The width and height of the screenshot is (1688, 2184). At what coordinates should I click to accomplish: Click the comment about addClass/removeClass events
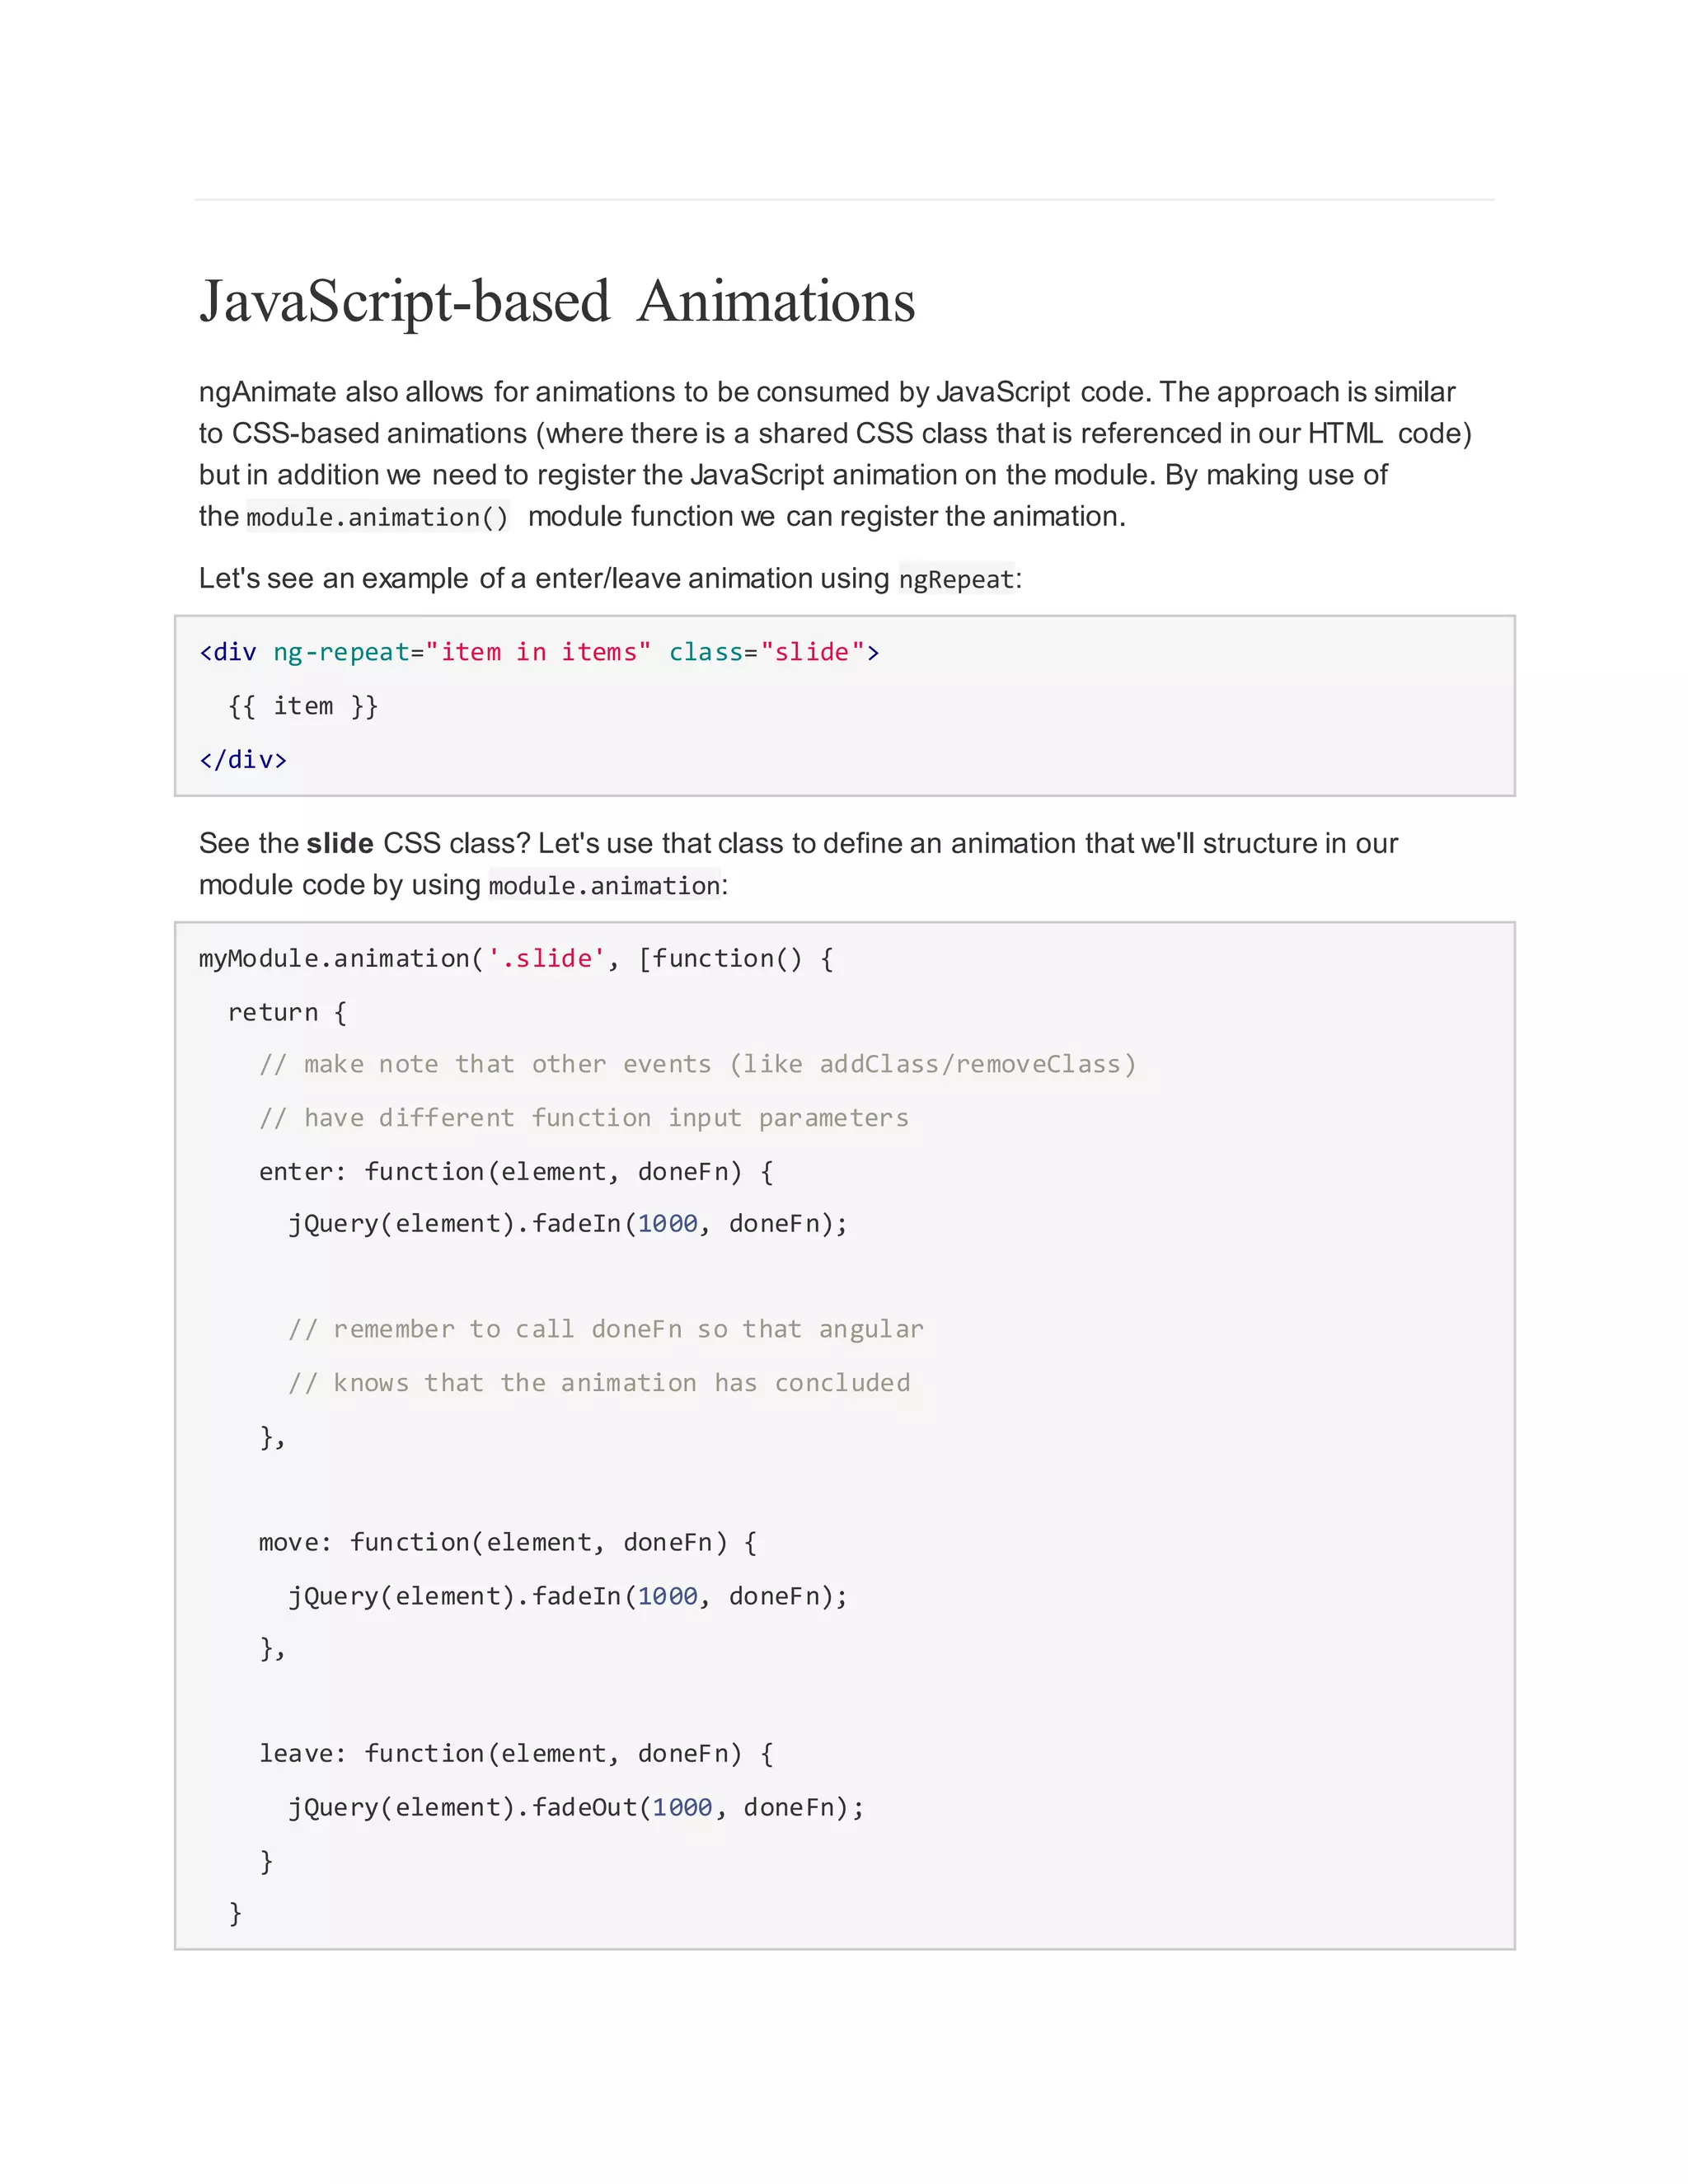click(x=697, y=1064)
